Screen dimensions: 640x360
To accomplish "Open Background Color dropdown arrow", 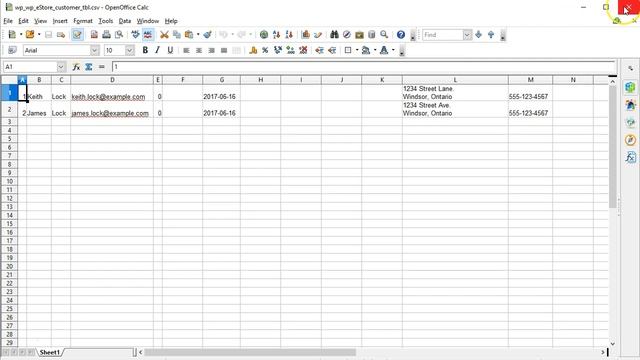I will click(x=375, y=50).
